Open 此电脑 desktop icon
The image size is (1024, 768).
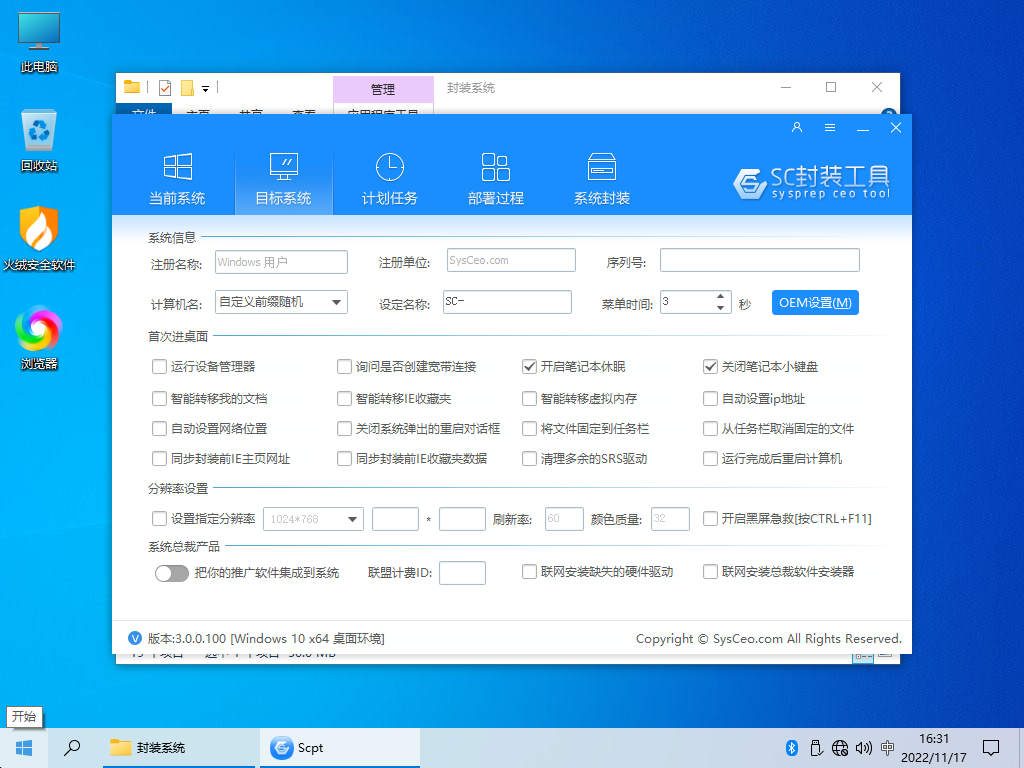pos(39,42)
